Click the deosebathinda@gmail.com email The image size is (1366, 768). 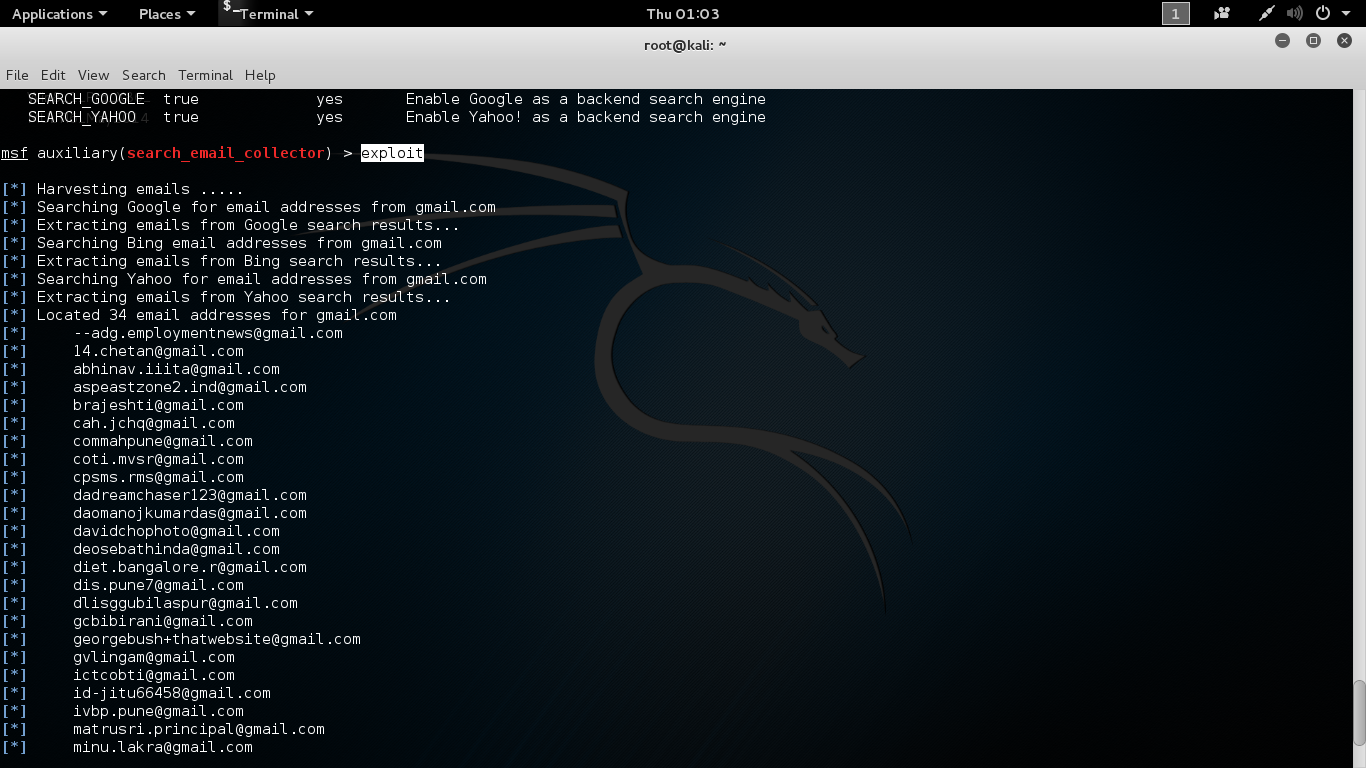176,549
